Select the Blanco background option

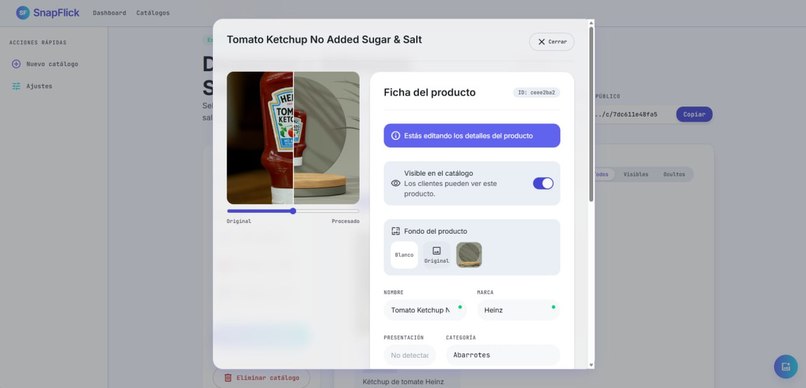point(404,255)
